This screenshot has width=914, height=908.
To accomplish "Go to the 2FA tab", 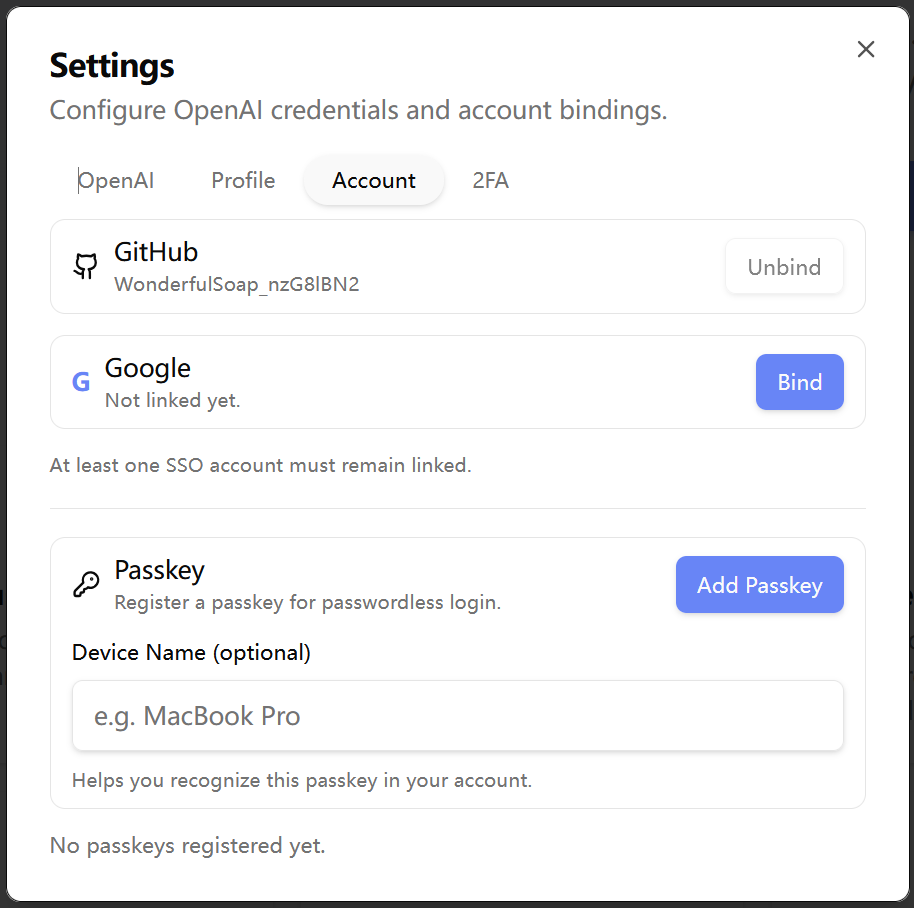I will [490, 181].
